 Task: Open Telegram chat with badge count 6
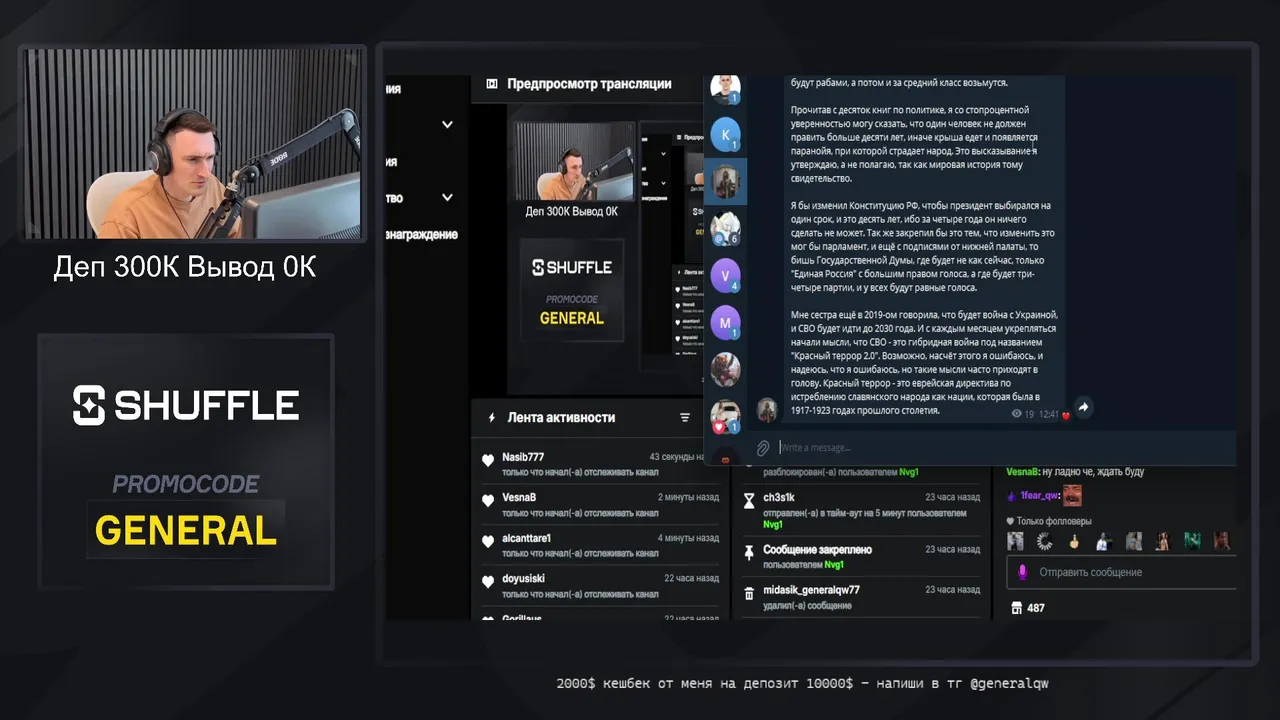(725, 227)
